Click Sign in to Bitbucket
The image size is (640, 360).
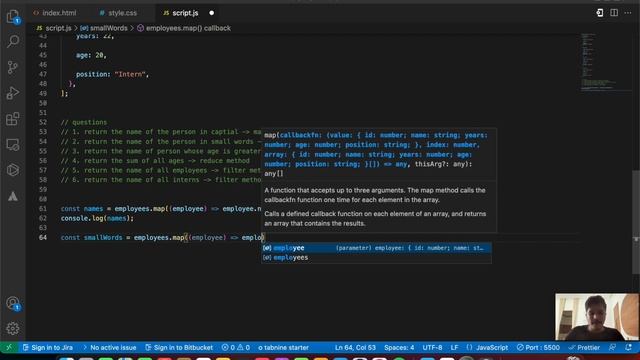point(179,348)
